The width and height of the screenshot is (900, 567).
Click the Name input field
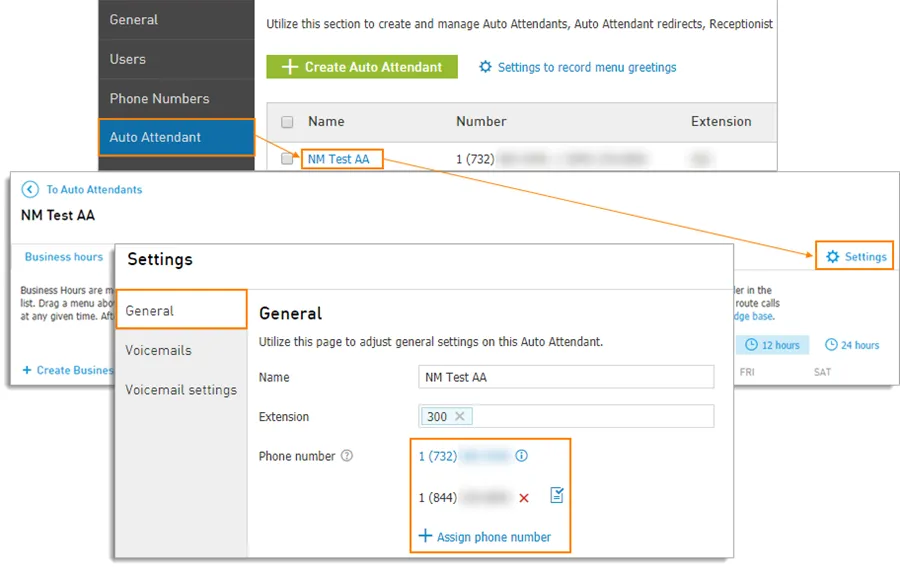[566, 377]
